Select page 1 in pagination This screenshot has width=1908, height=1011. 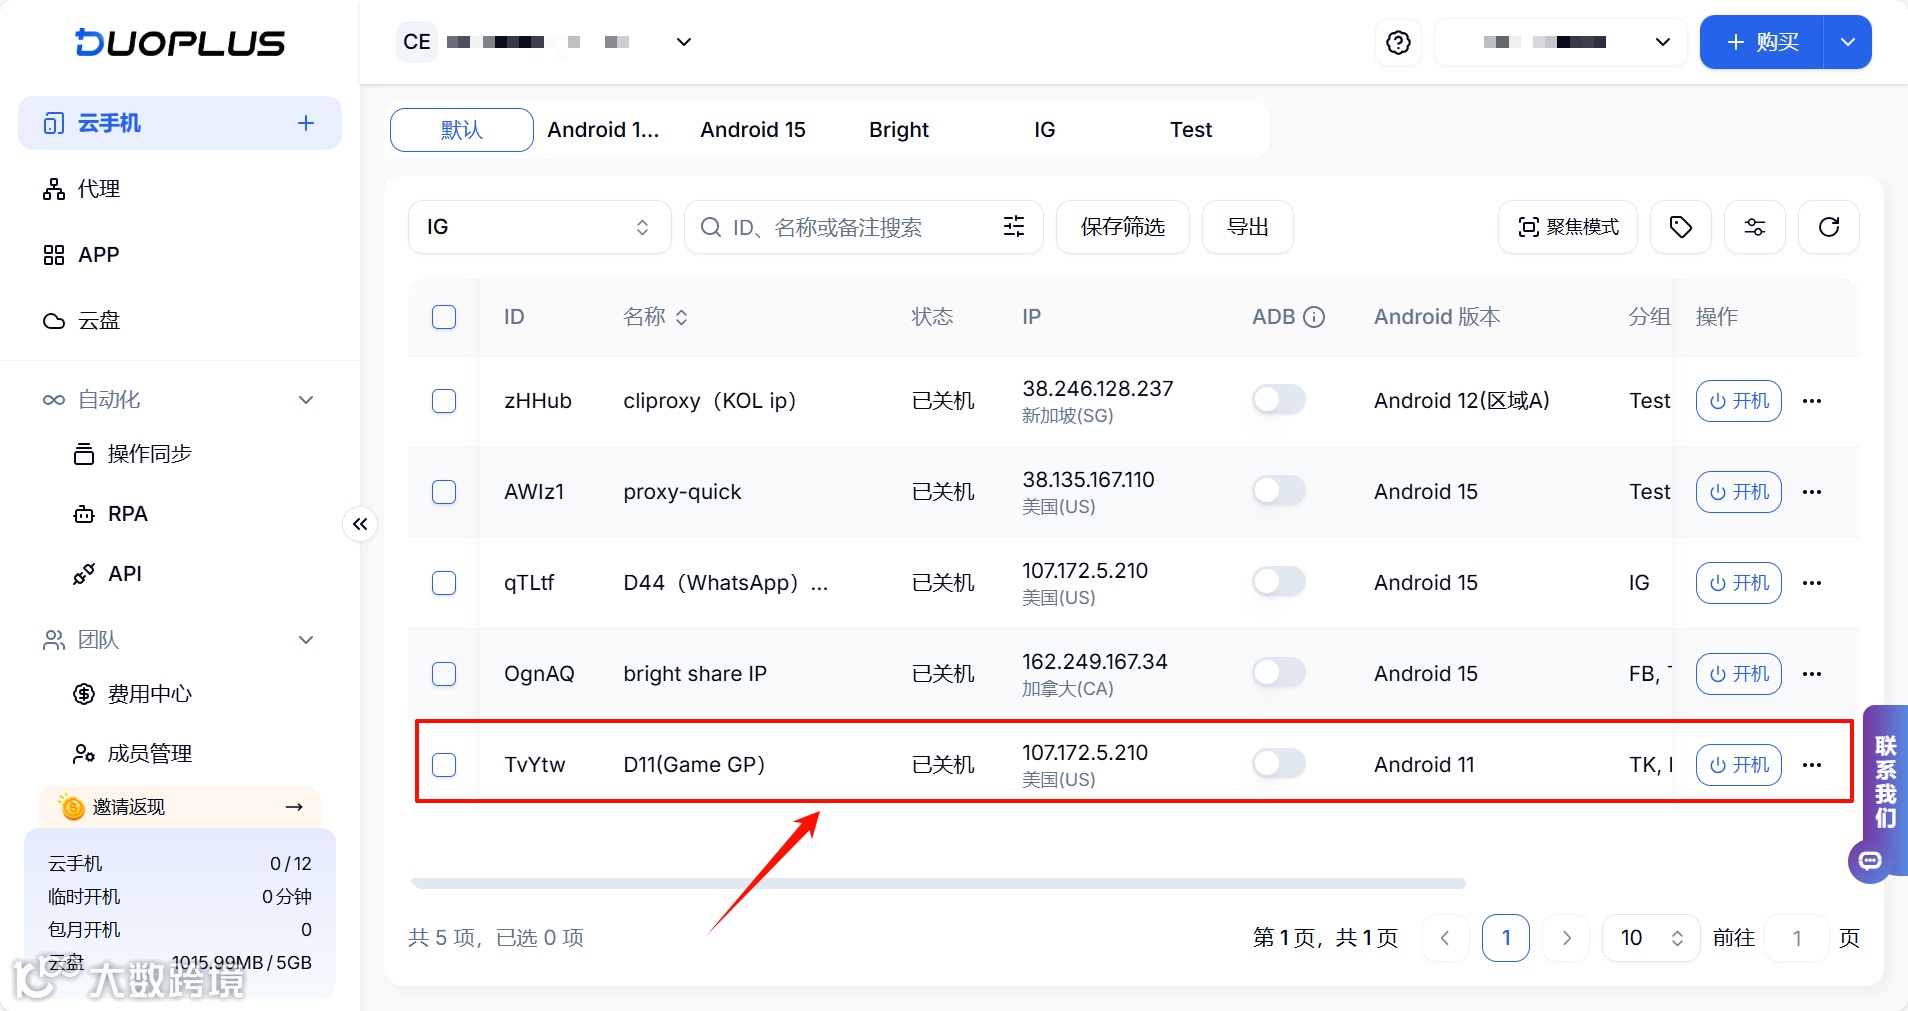tap(1506, 938)
